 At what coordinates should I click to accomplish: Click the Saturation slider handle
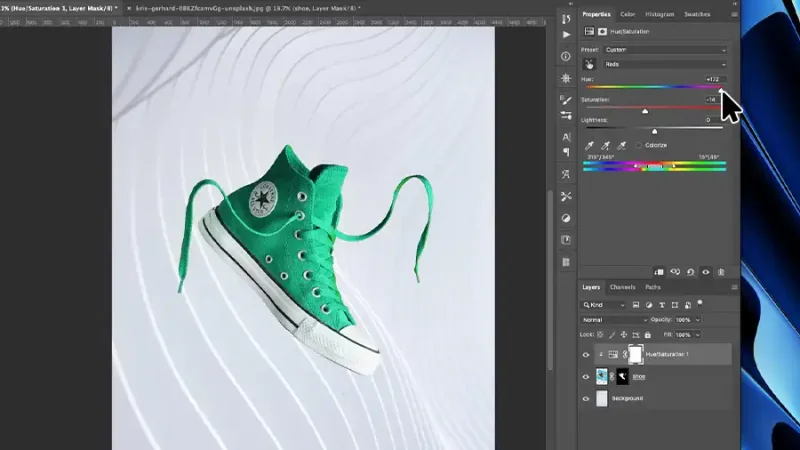645,111
